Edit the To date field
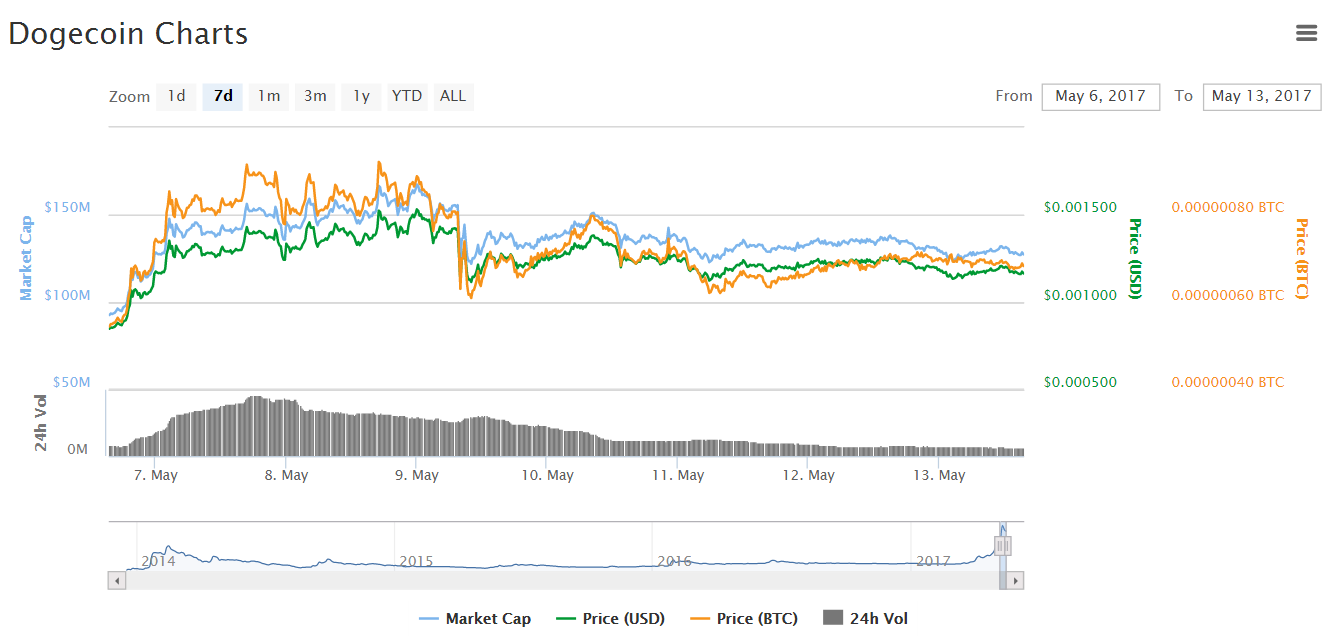Image resolution: width=1327 pixels, height=636 pixels. pyautogui.click(x=1262, y=96)
